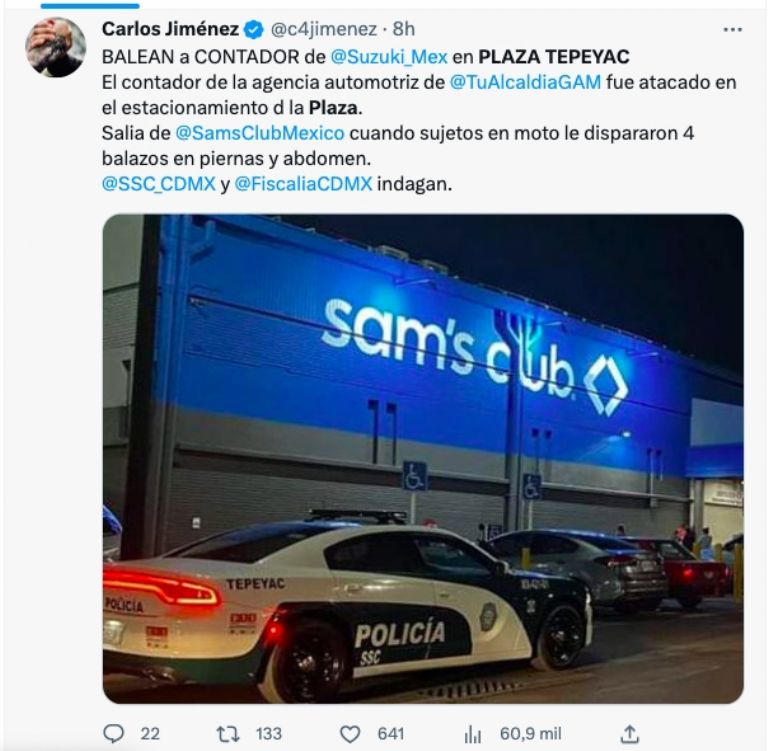Open the @SSC_CDMX mention
This screenshot has width=768, height=751.
[x=159, y=184]
